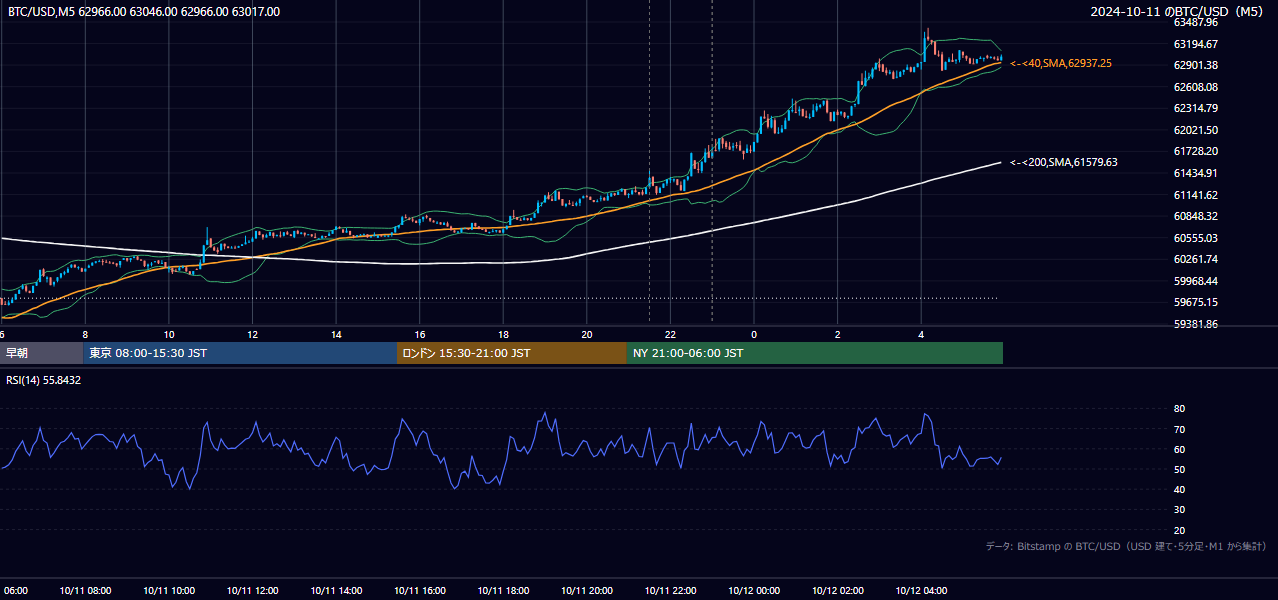Click the BTC/USD,M5 OHLC header text
Viewport: 1278px width, 600px height.
coord(144,12)
